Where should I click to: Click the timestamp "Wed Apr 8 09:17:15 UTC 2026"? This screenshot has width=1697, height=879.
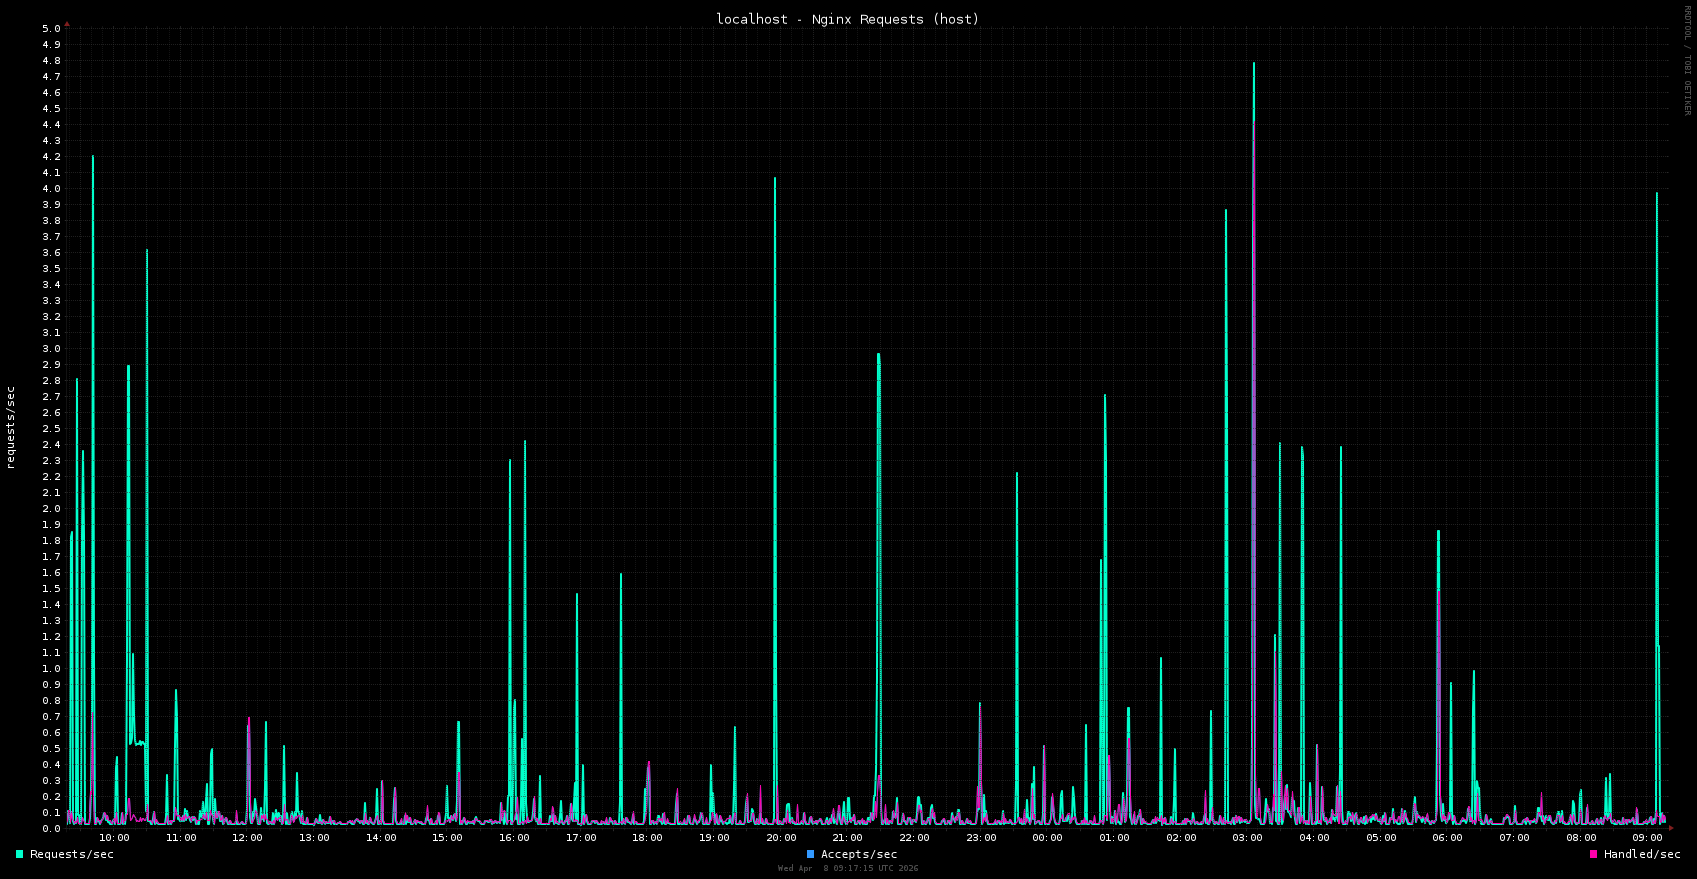point(848,868)
